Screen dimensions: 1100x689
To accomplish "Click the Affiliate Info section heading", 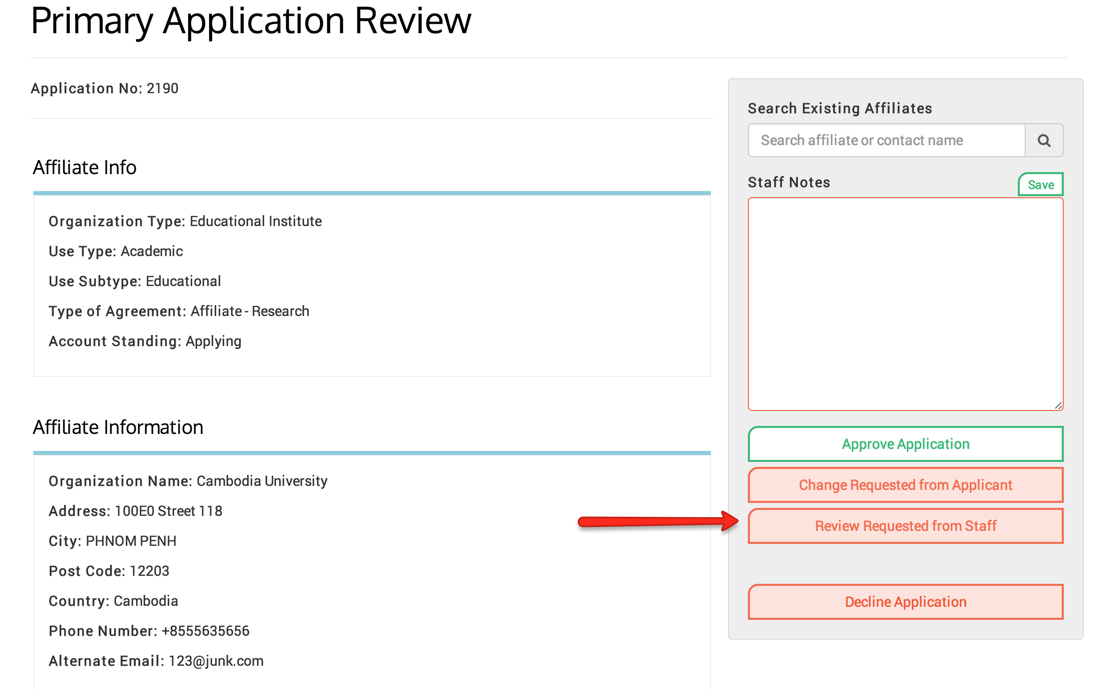I will click(x=85, y=168).
